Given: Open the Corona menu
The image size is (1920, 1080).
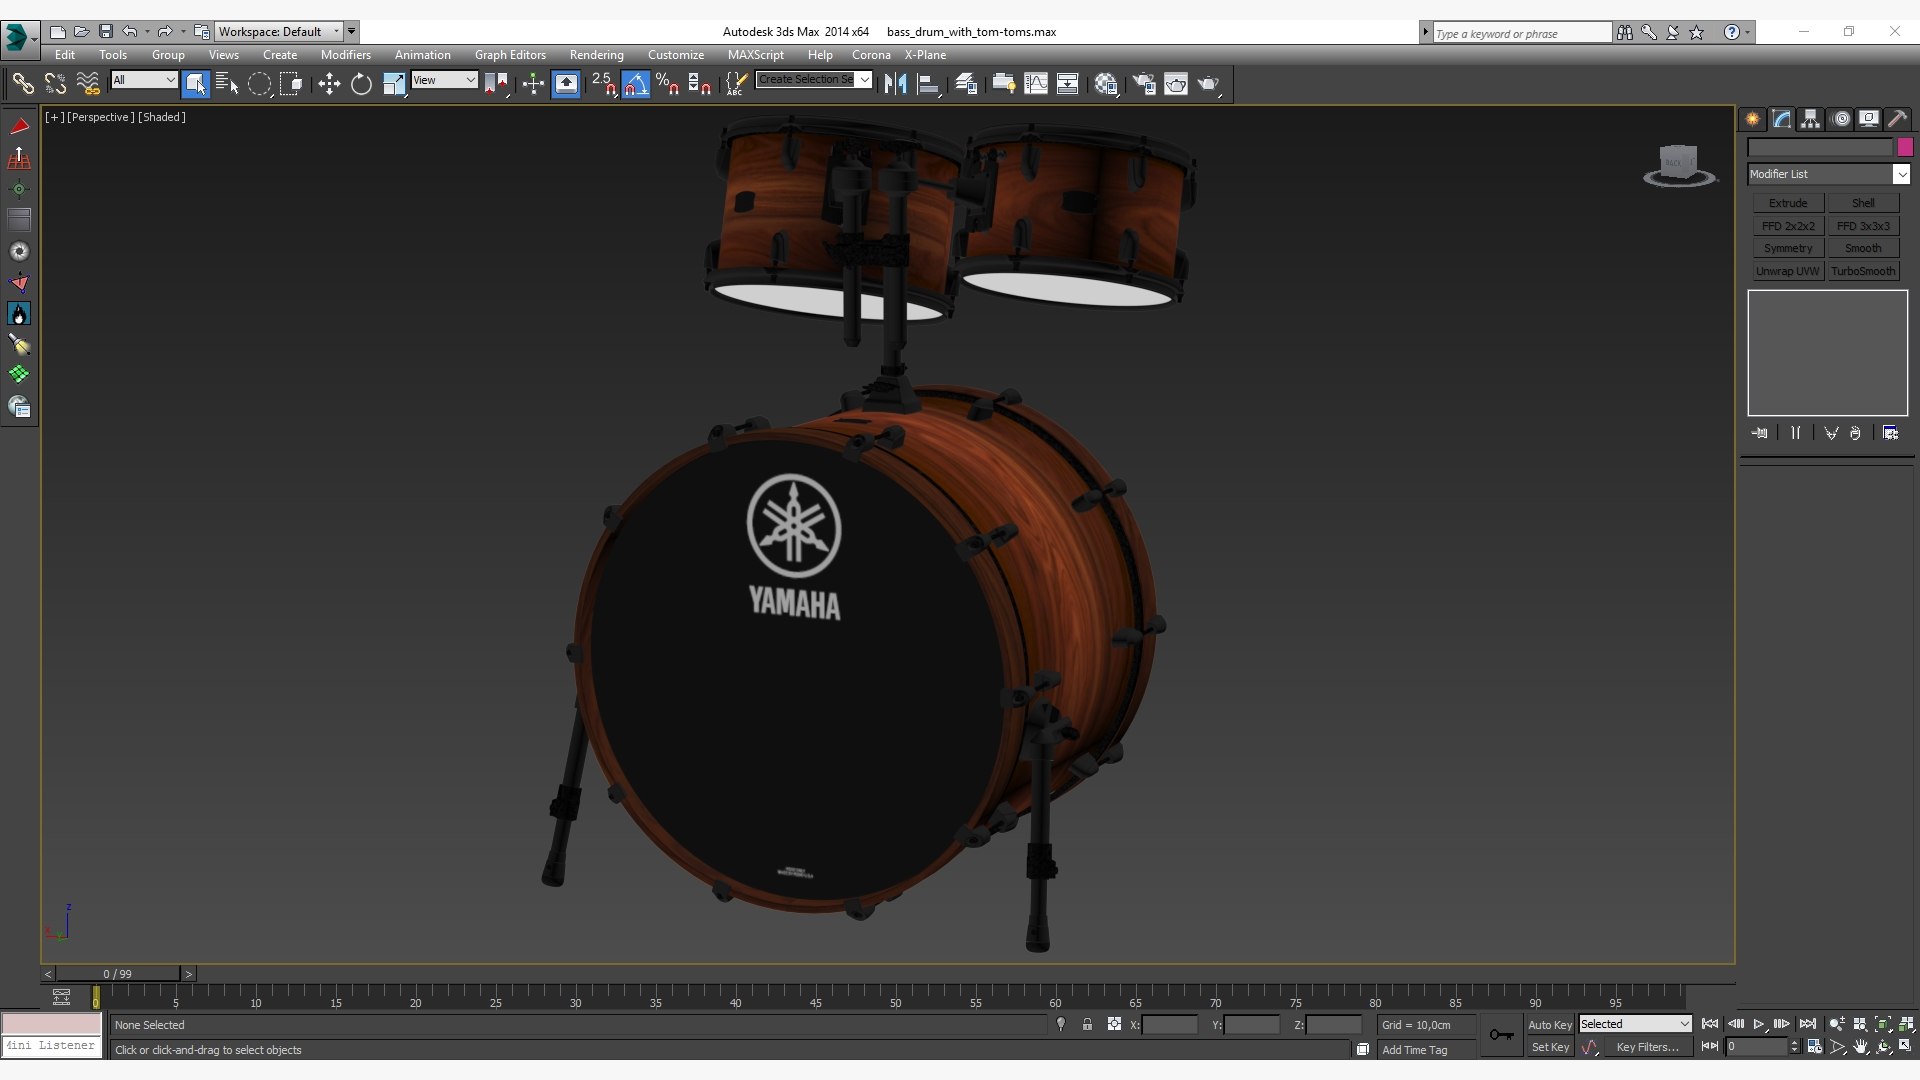Looking at the screenshot, I should tap(871, 55).
